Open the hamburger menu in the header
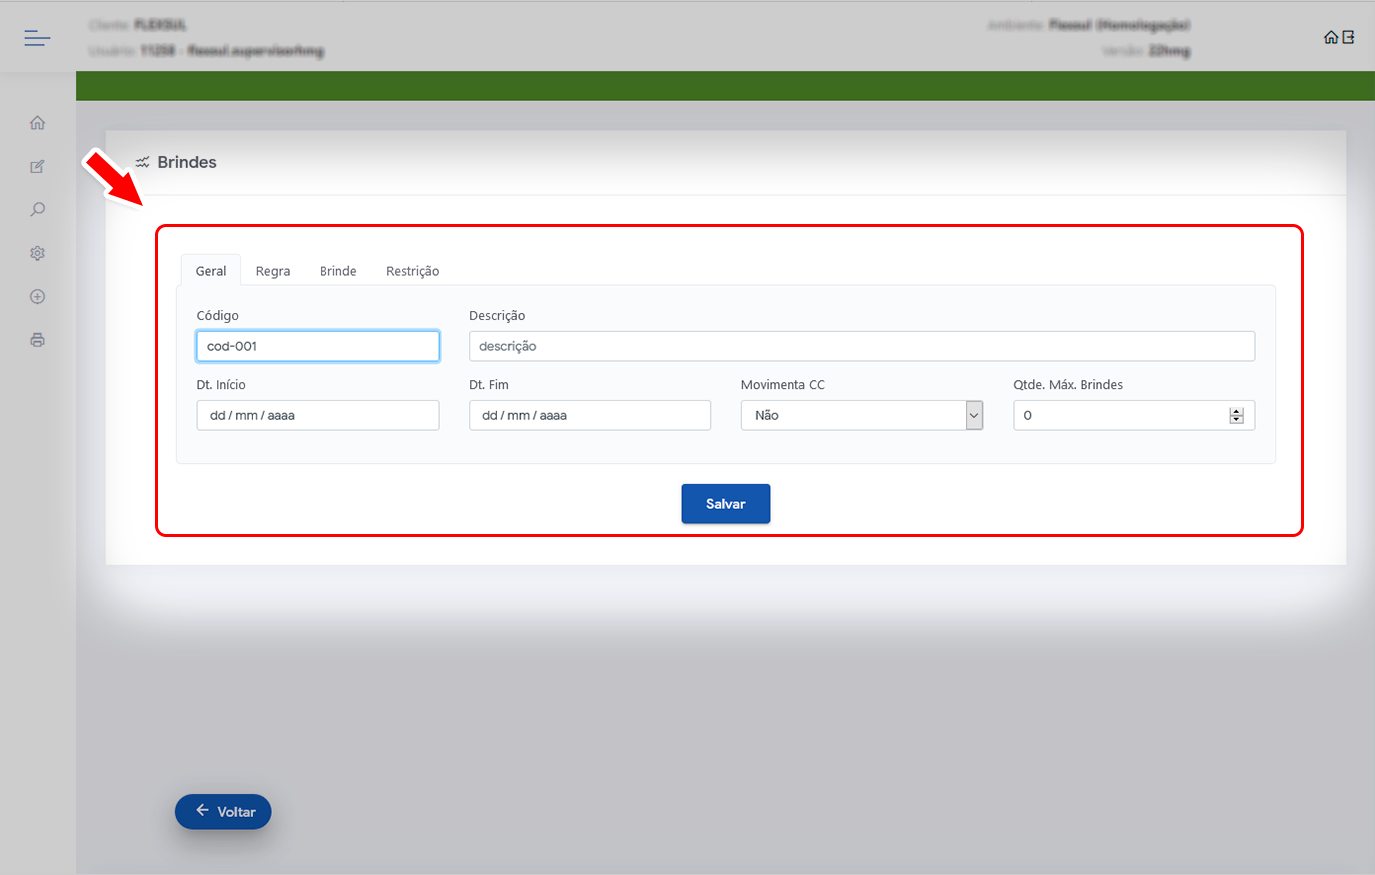 pos(37,38)
